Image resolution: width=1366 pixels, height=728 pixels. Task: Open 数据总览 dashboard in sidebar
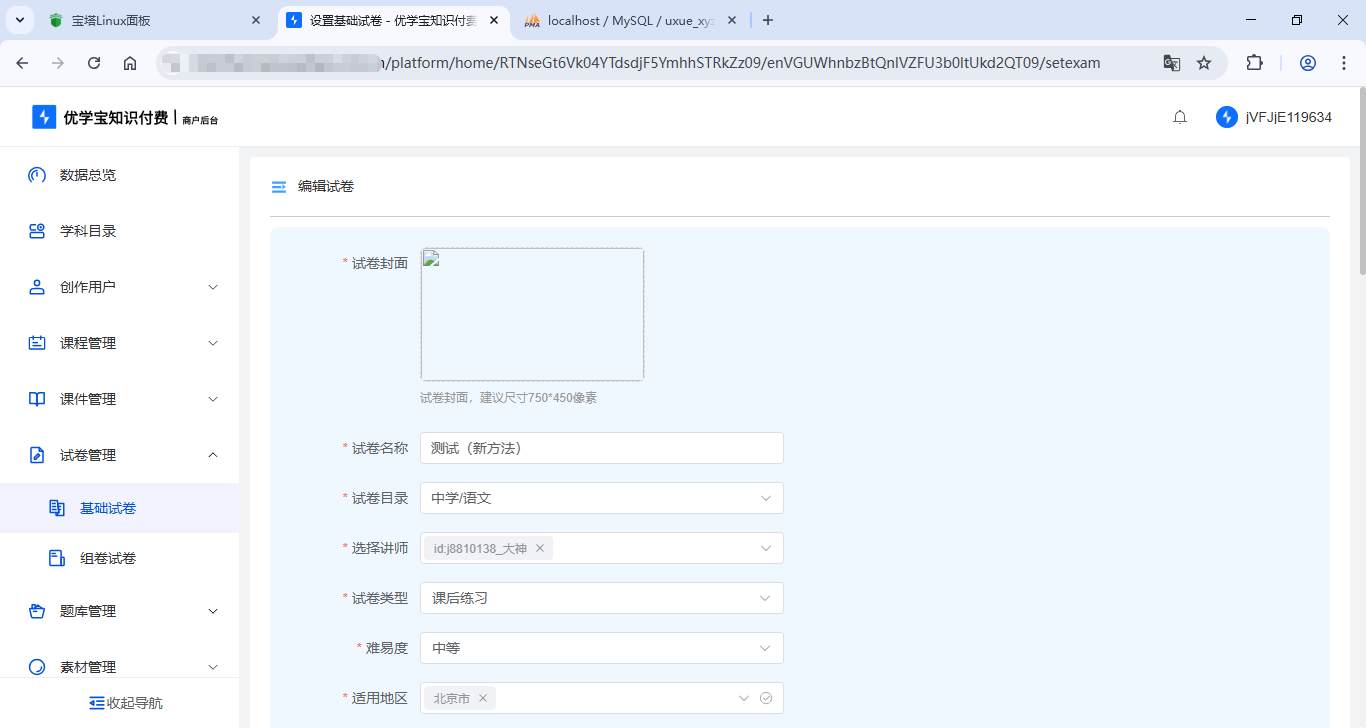tap(88, 175)
